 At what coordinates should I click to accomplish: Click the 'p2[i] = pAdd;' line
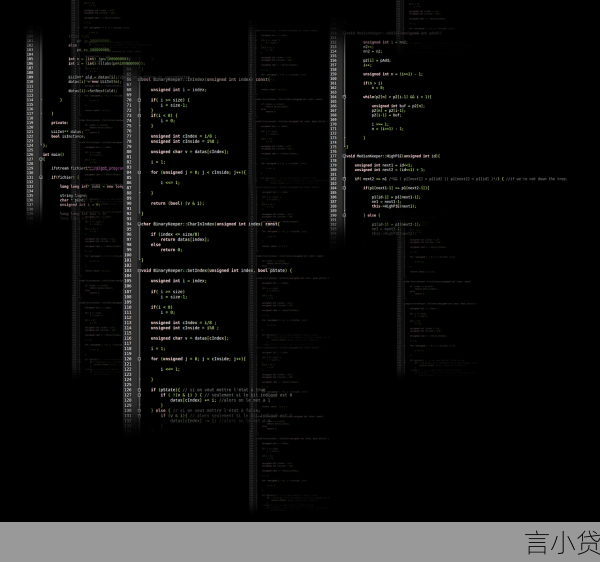tap(377, 60)
